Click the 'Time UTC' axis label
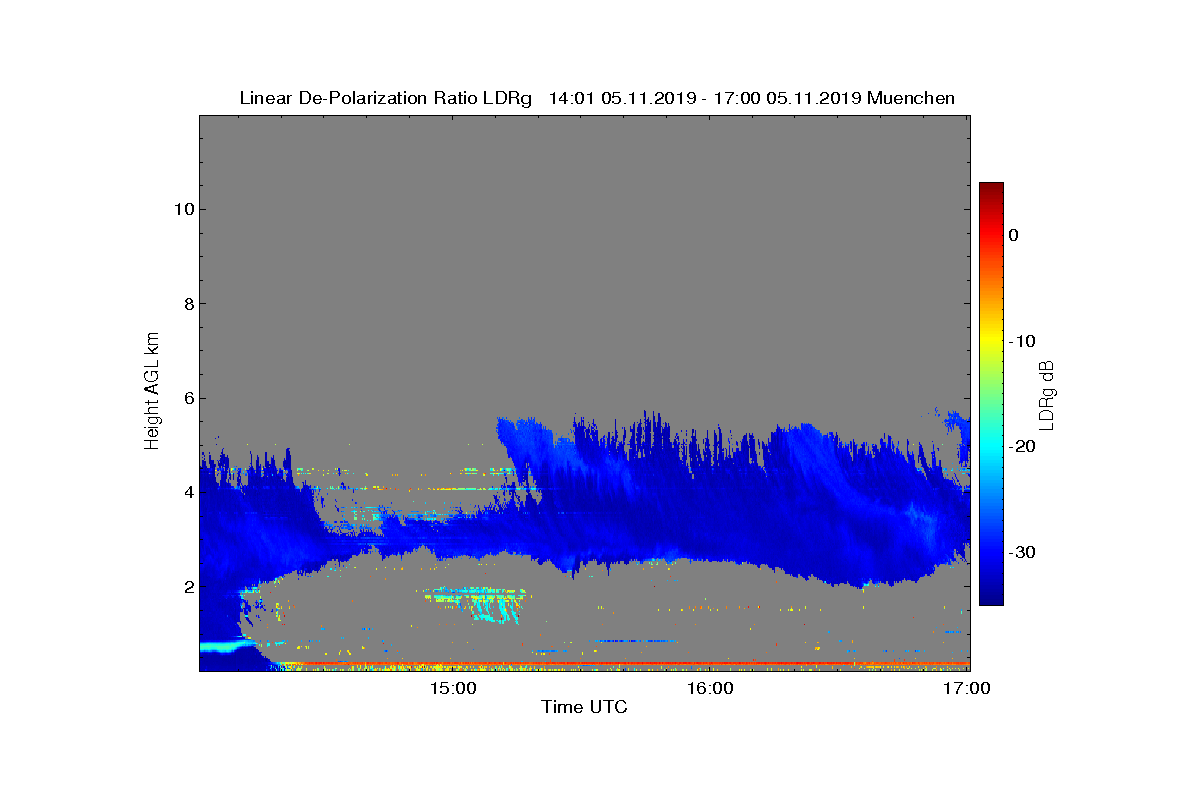1200x800 pixels. pyautogui.click(x=584, y=708)
